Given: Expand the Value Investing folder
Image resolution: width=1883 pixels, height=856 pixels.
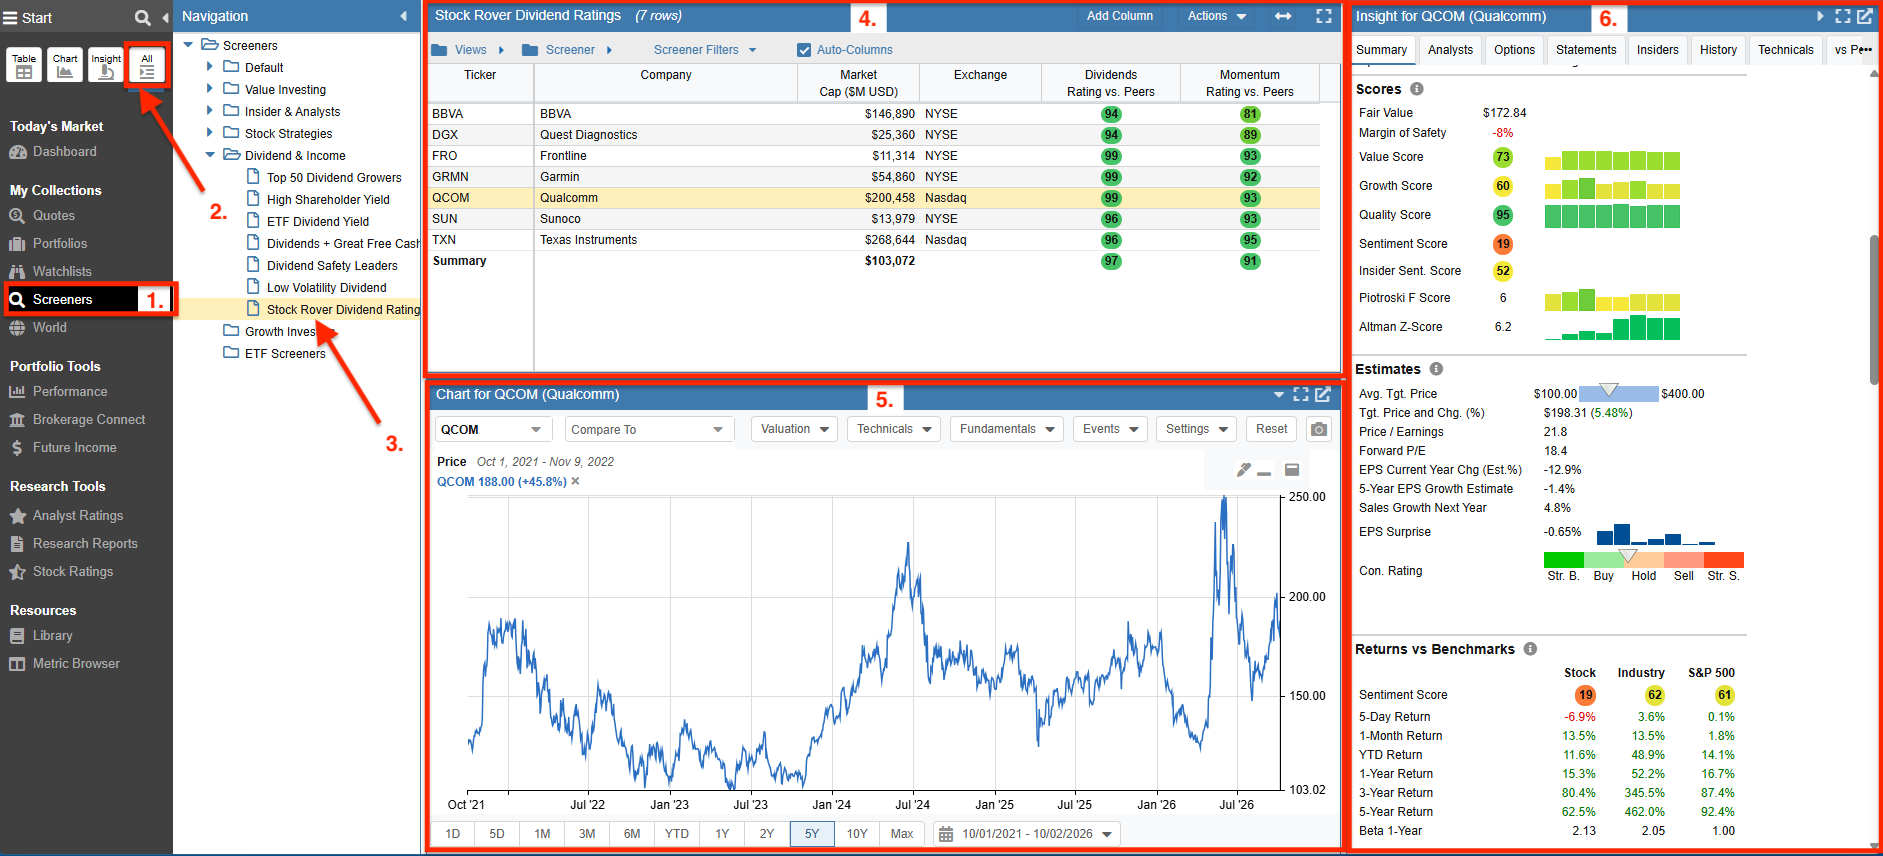Looking at the screenshot, I should click(x=210, y=89).
